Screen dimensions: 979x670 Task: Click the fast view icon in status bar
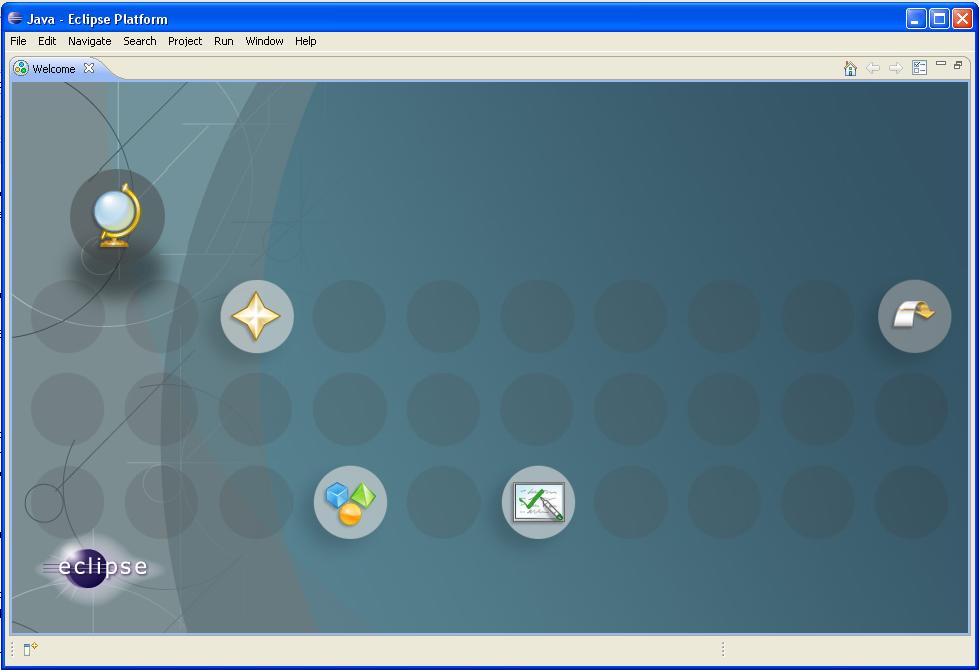[30, 649]
